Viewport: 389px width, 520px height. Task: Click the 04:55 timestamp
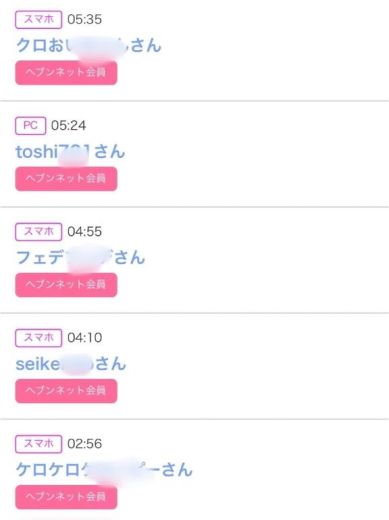click(85, 231)
